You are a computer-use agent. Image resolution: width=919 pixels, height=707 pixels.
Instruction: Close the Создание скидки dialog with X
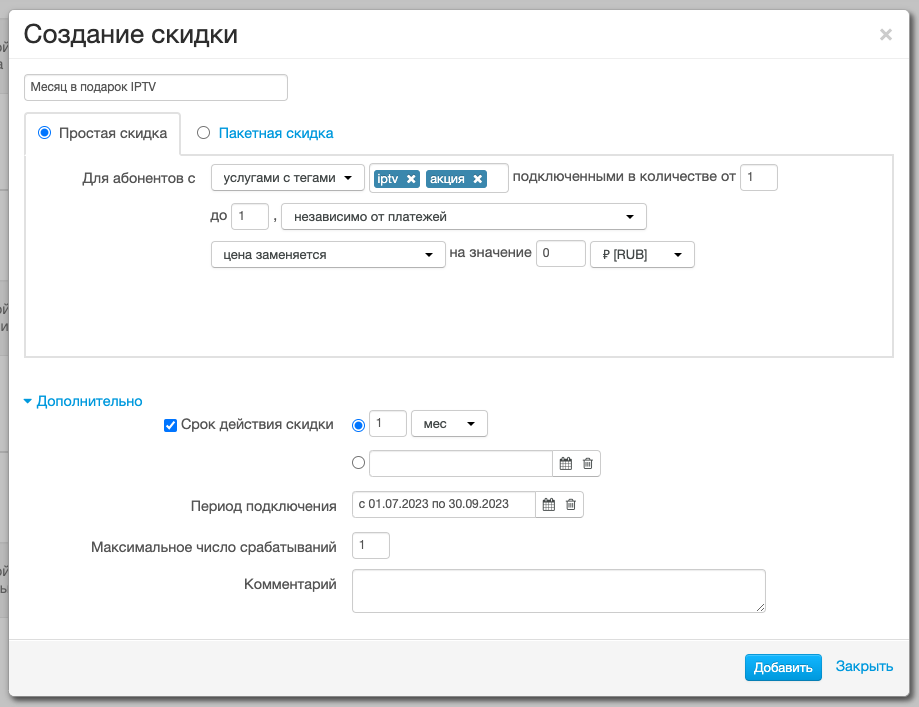886,35
